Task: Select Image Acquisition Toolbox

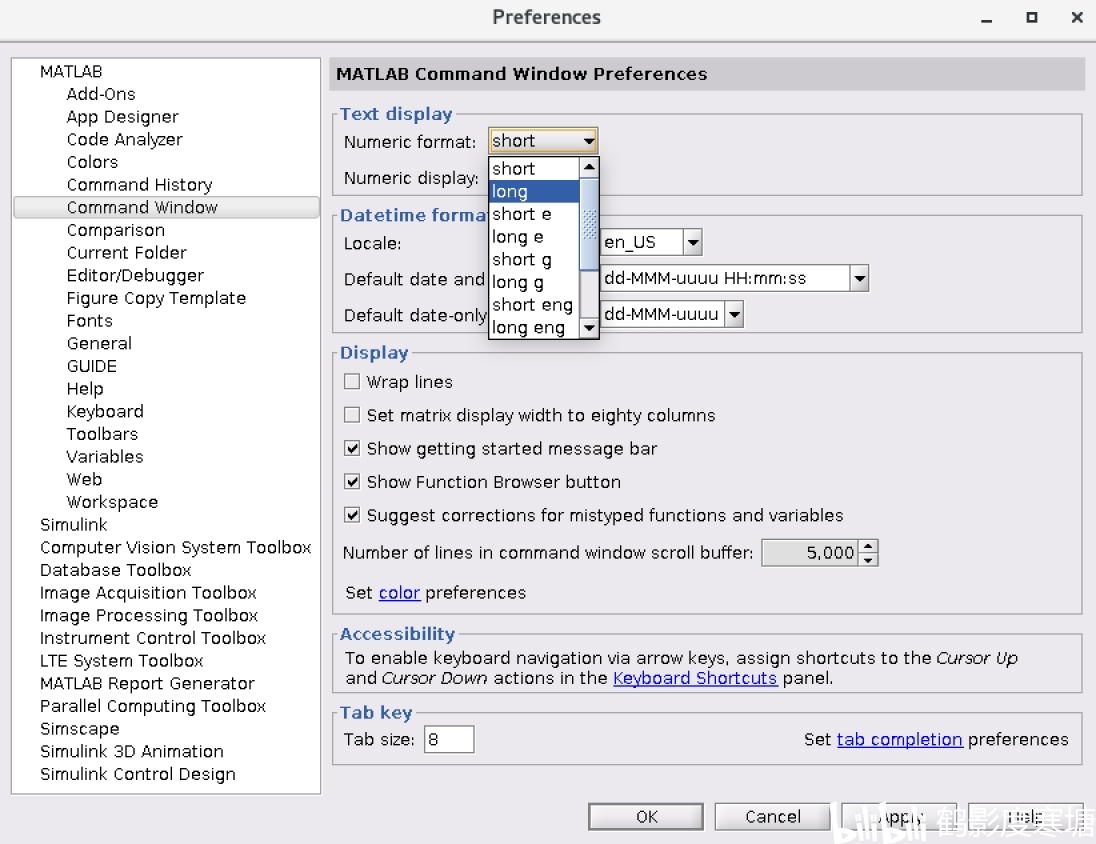Action: 148,593
